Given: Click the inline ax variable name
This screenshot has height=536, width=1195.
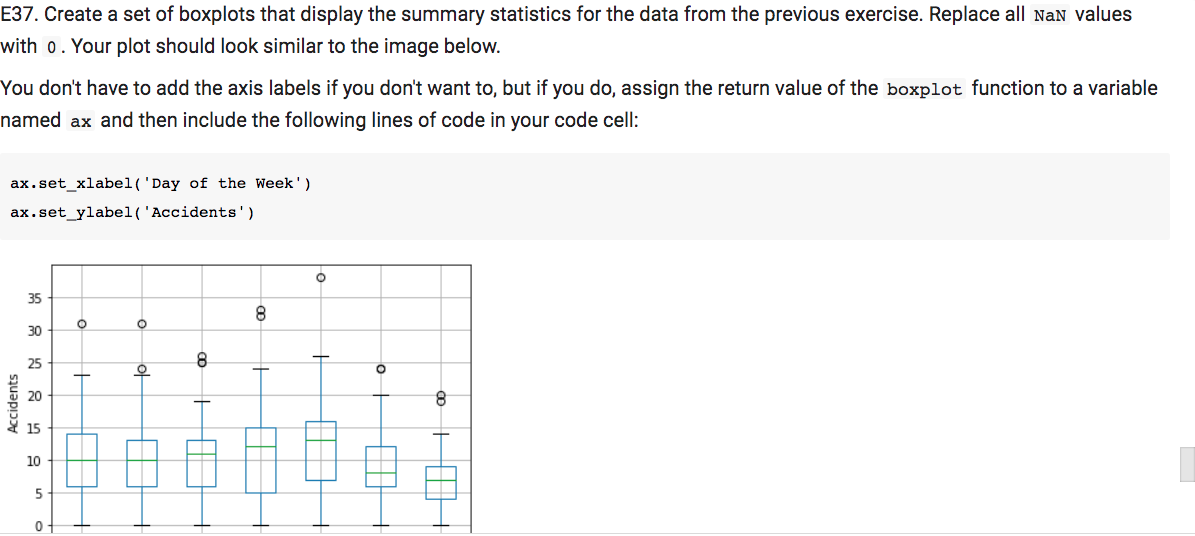Looking at the screenshot, I should click(81, 122).
